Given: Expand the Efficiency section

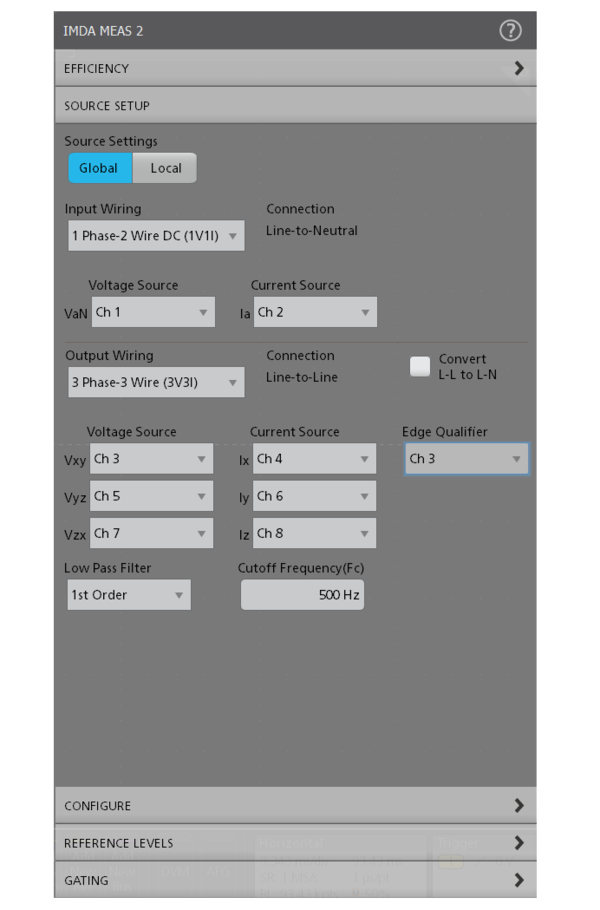Looking at the screenshot, I should point(294,69).
